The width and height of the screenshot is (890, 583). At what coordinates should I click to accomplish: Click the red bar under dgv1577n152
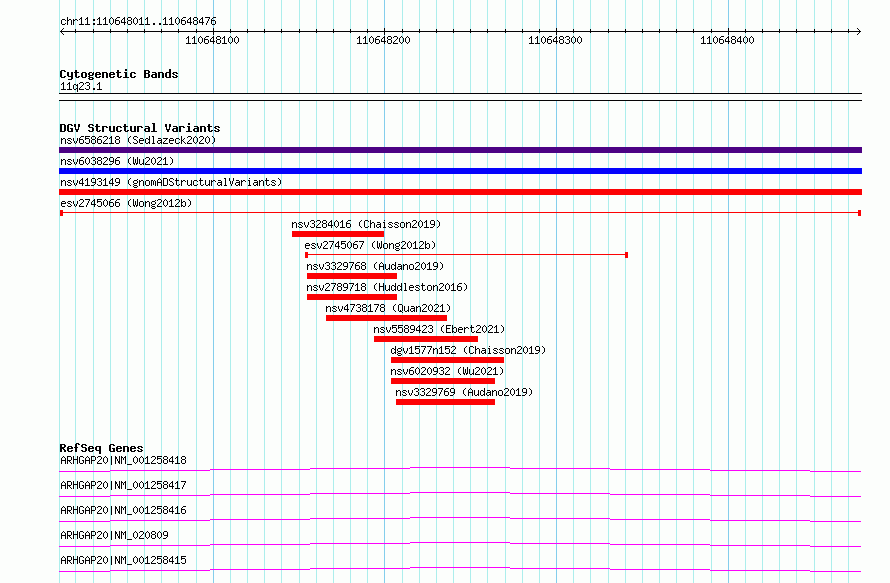[447, 360]
